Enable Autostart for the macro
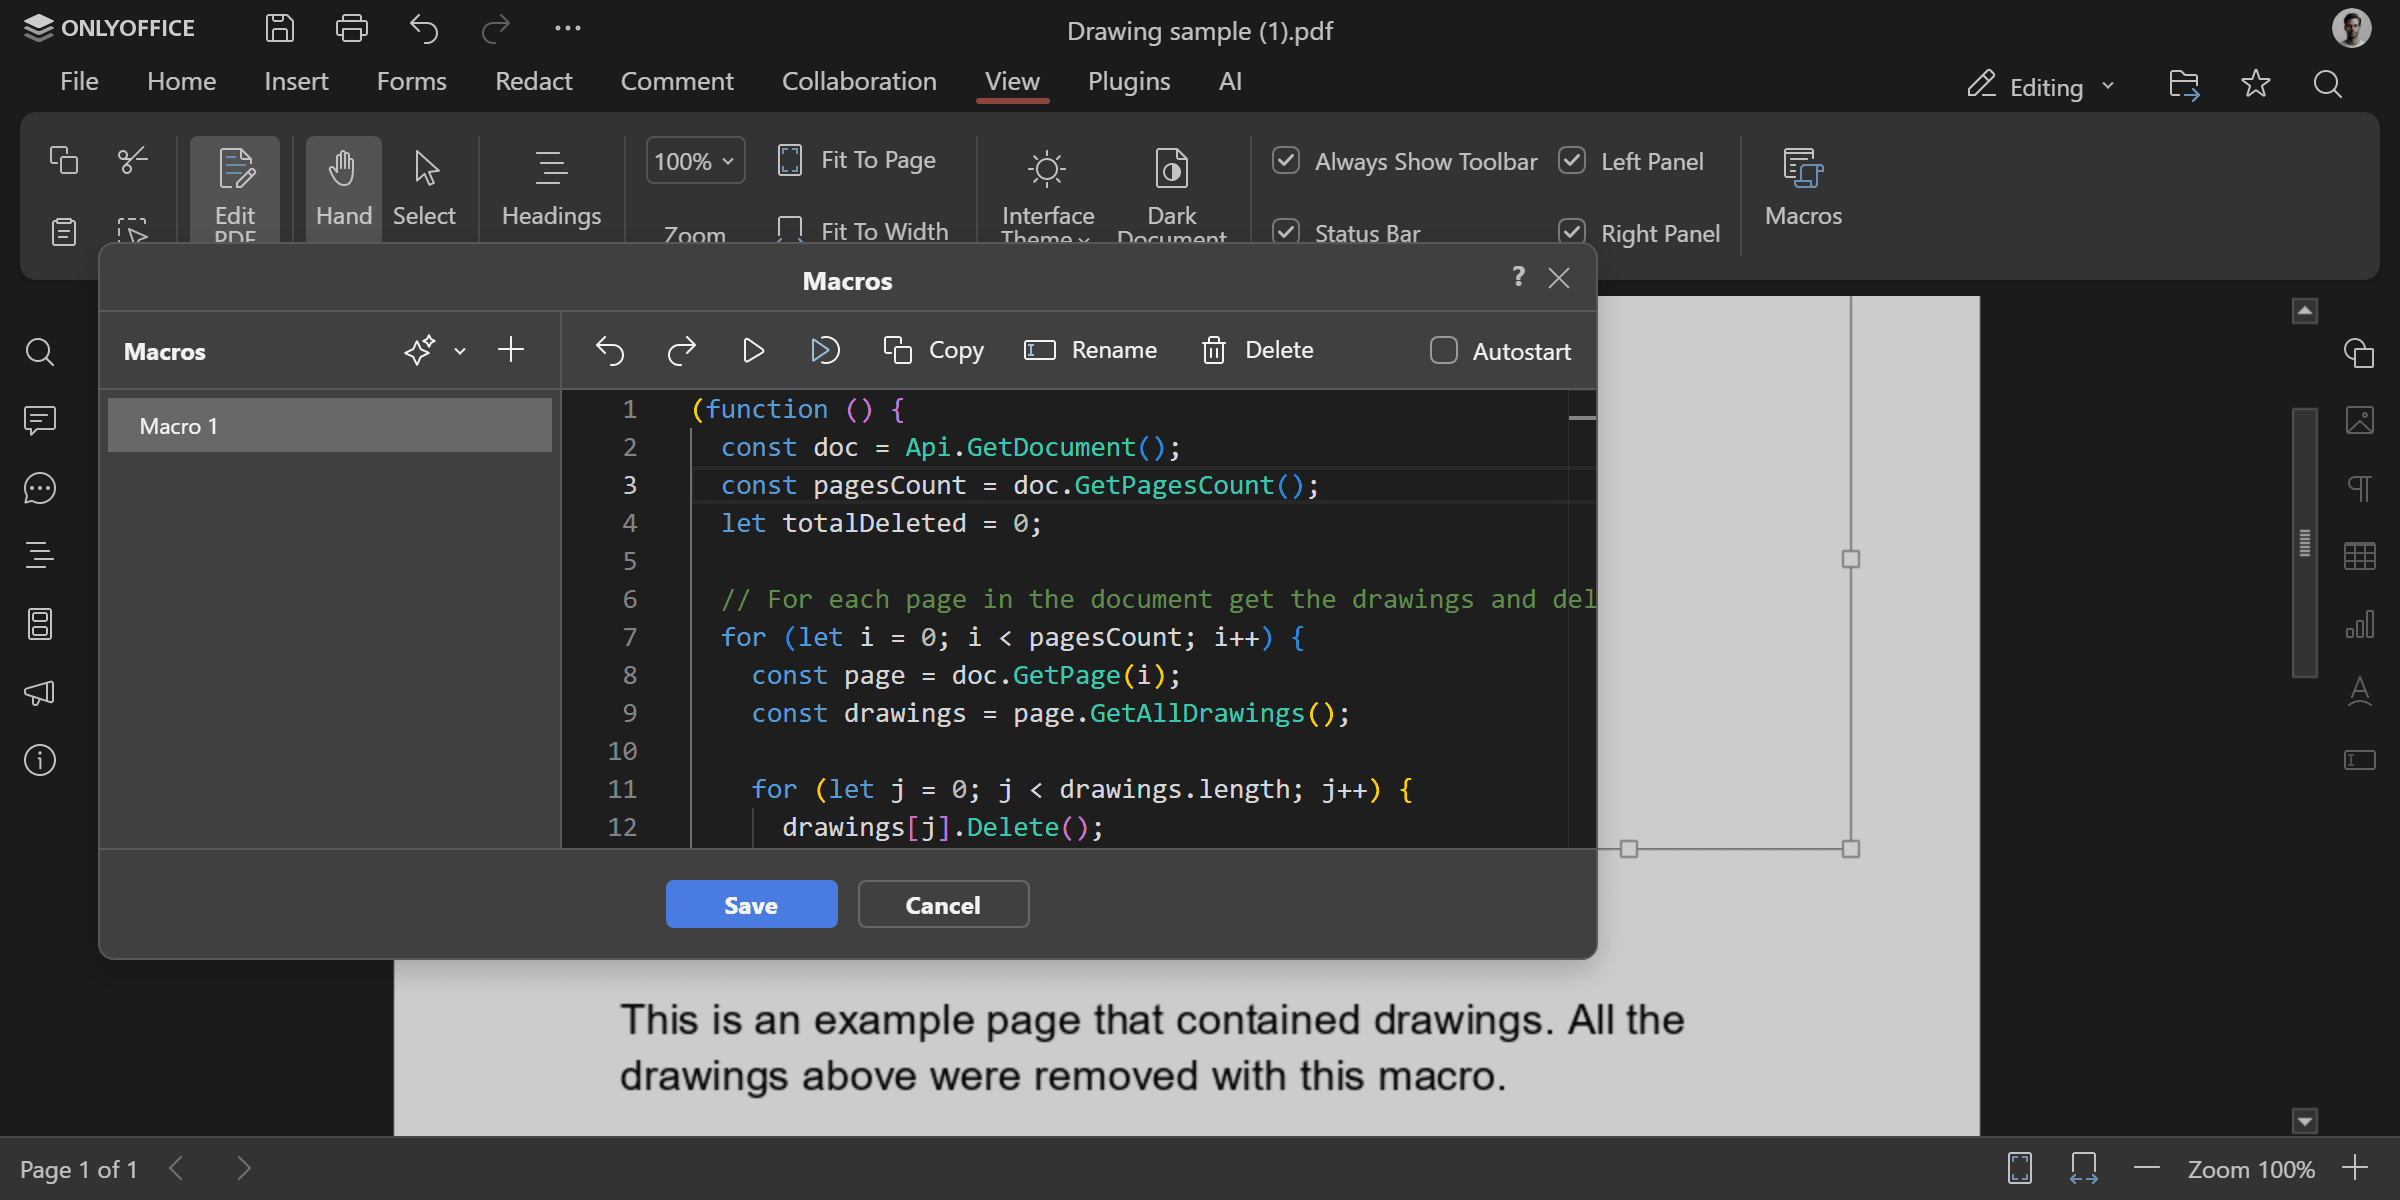2400x1200 pixels. (1443, 350)
